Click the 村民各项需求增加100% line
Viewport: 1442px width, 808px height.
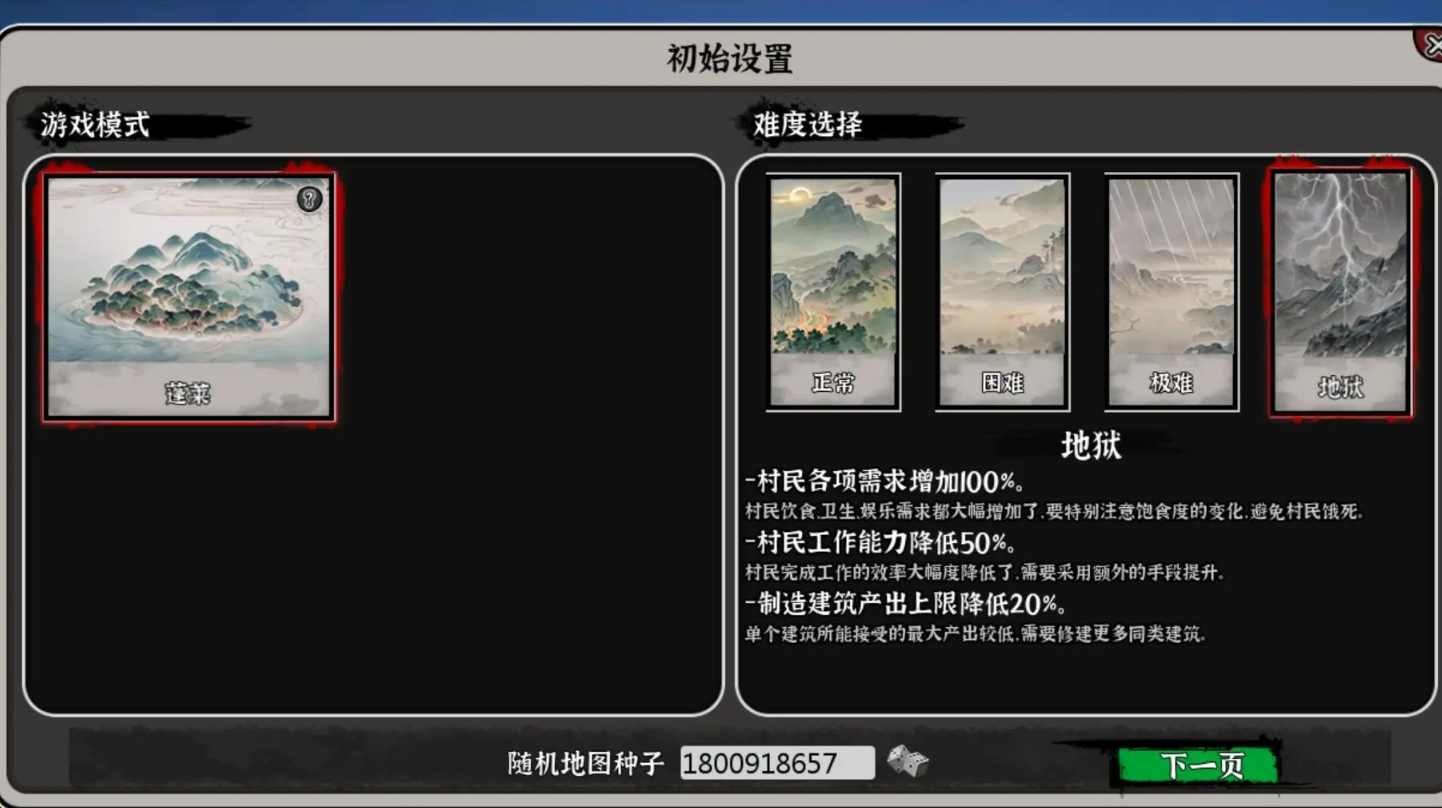tap(885, 482)
